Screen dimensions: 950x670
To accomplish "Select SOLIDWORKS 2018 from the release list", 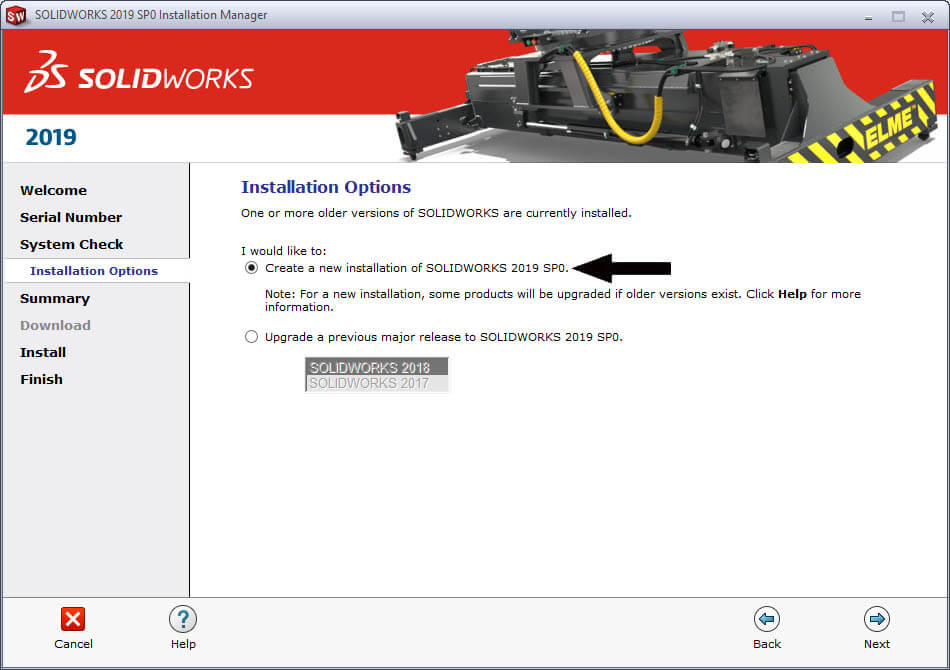I will point(374,367).
